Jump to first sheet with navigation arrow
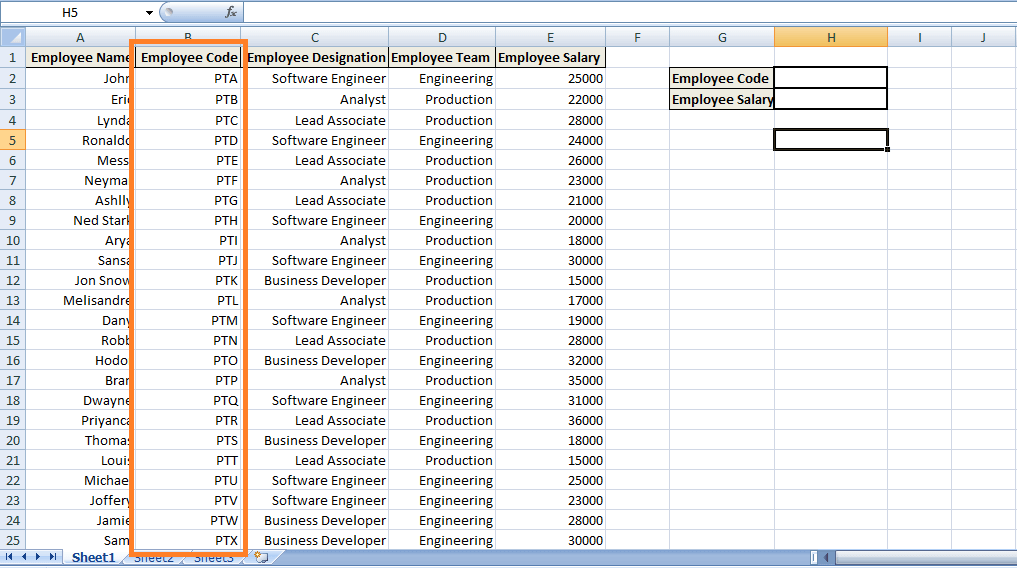The height and width of the screenshot is (568, 1017). point(11,557)
